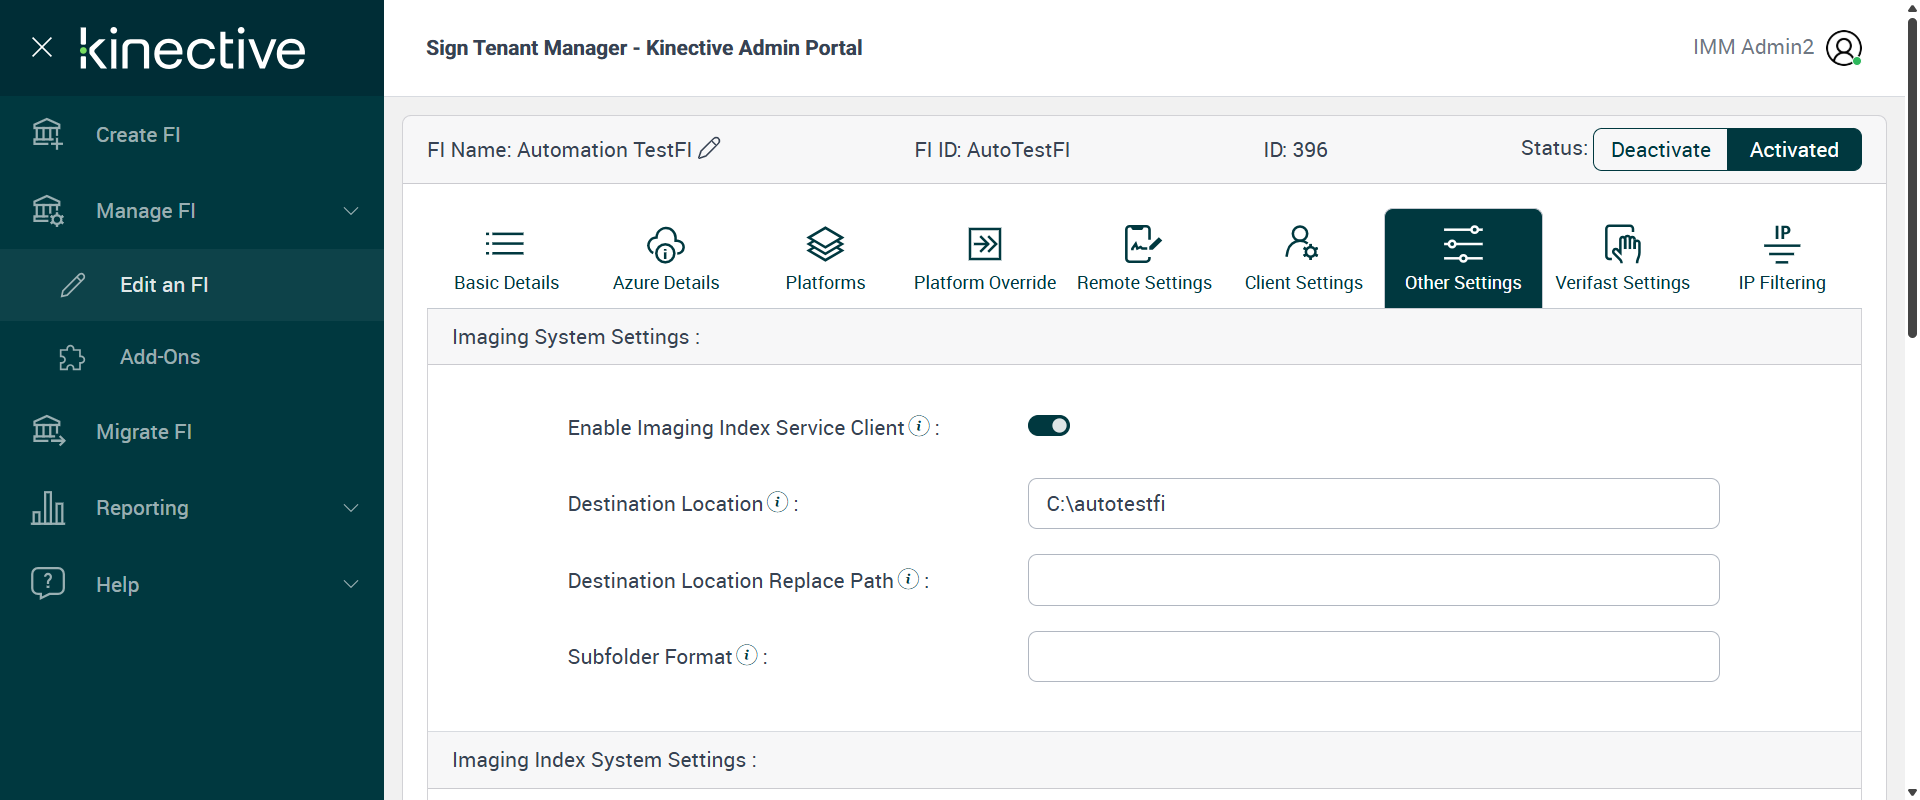Screen dimensions: 1920x800
Task: Toggle Enable Imaging Index Service Client switch
Action: click(x=1049, y=426)
